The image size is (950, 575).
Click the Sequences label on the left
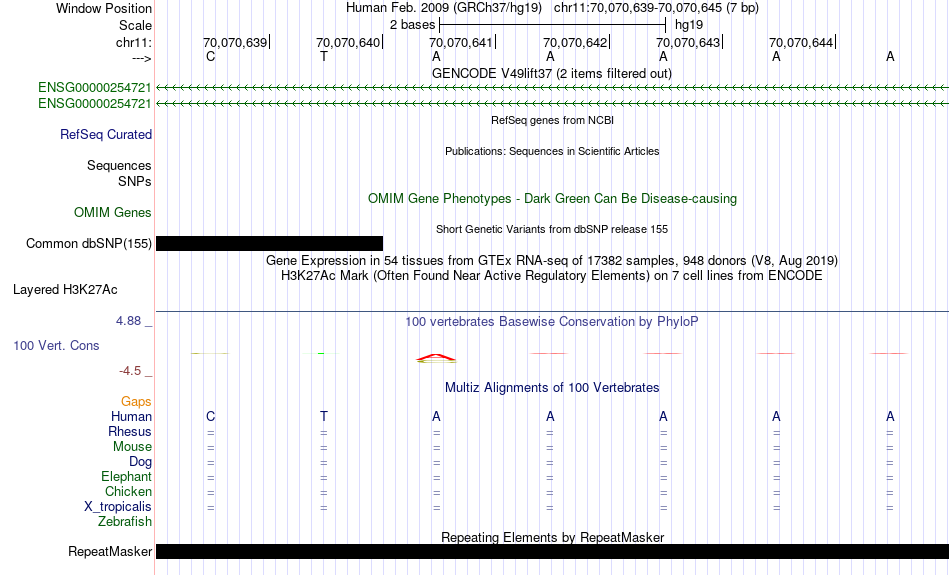pyautogui.click(x=119, y=165)
